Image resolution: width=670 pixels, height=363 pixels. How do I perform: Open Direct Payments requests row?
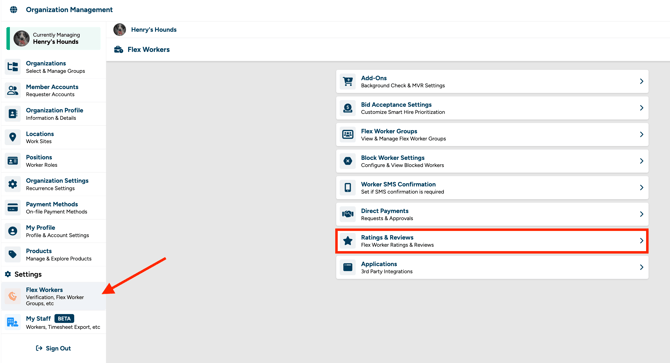pyautogui.click(x=492, y=214)
